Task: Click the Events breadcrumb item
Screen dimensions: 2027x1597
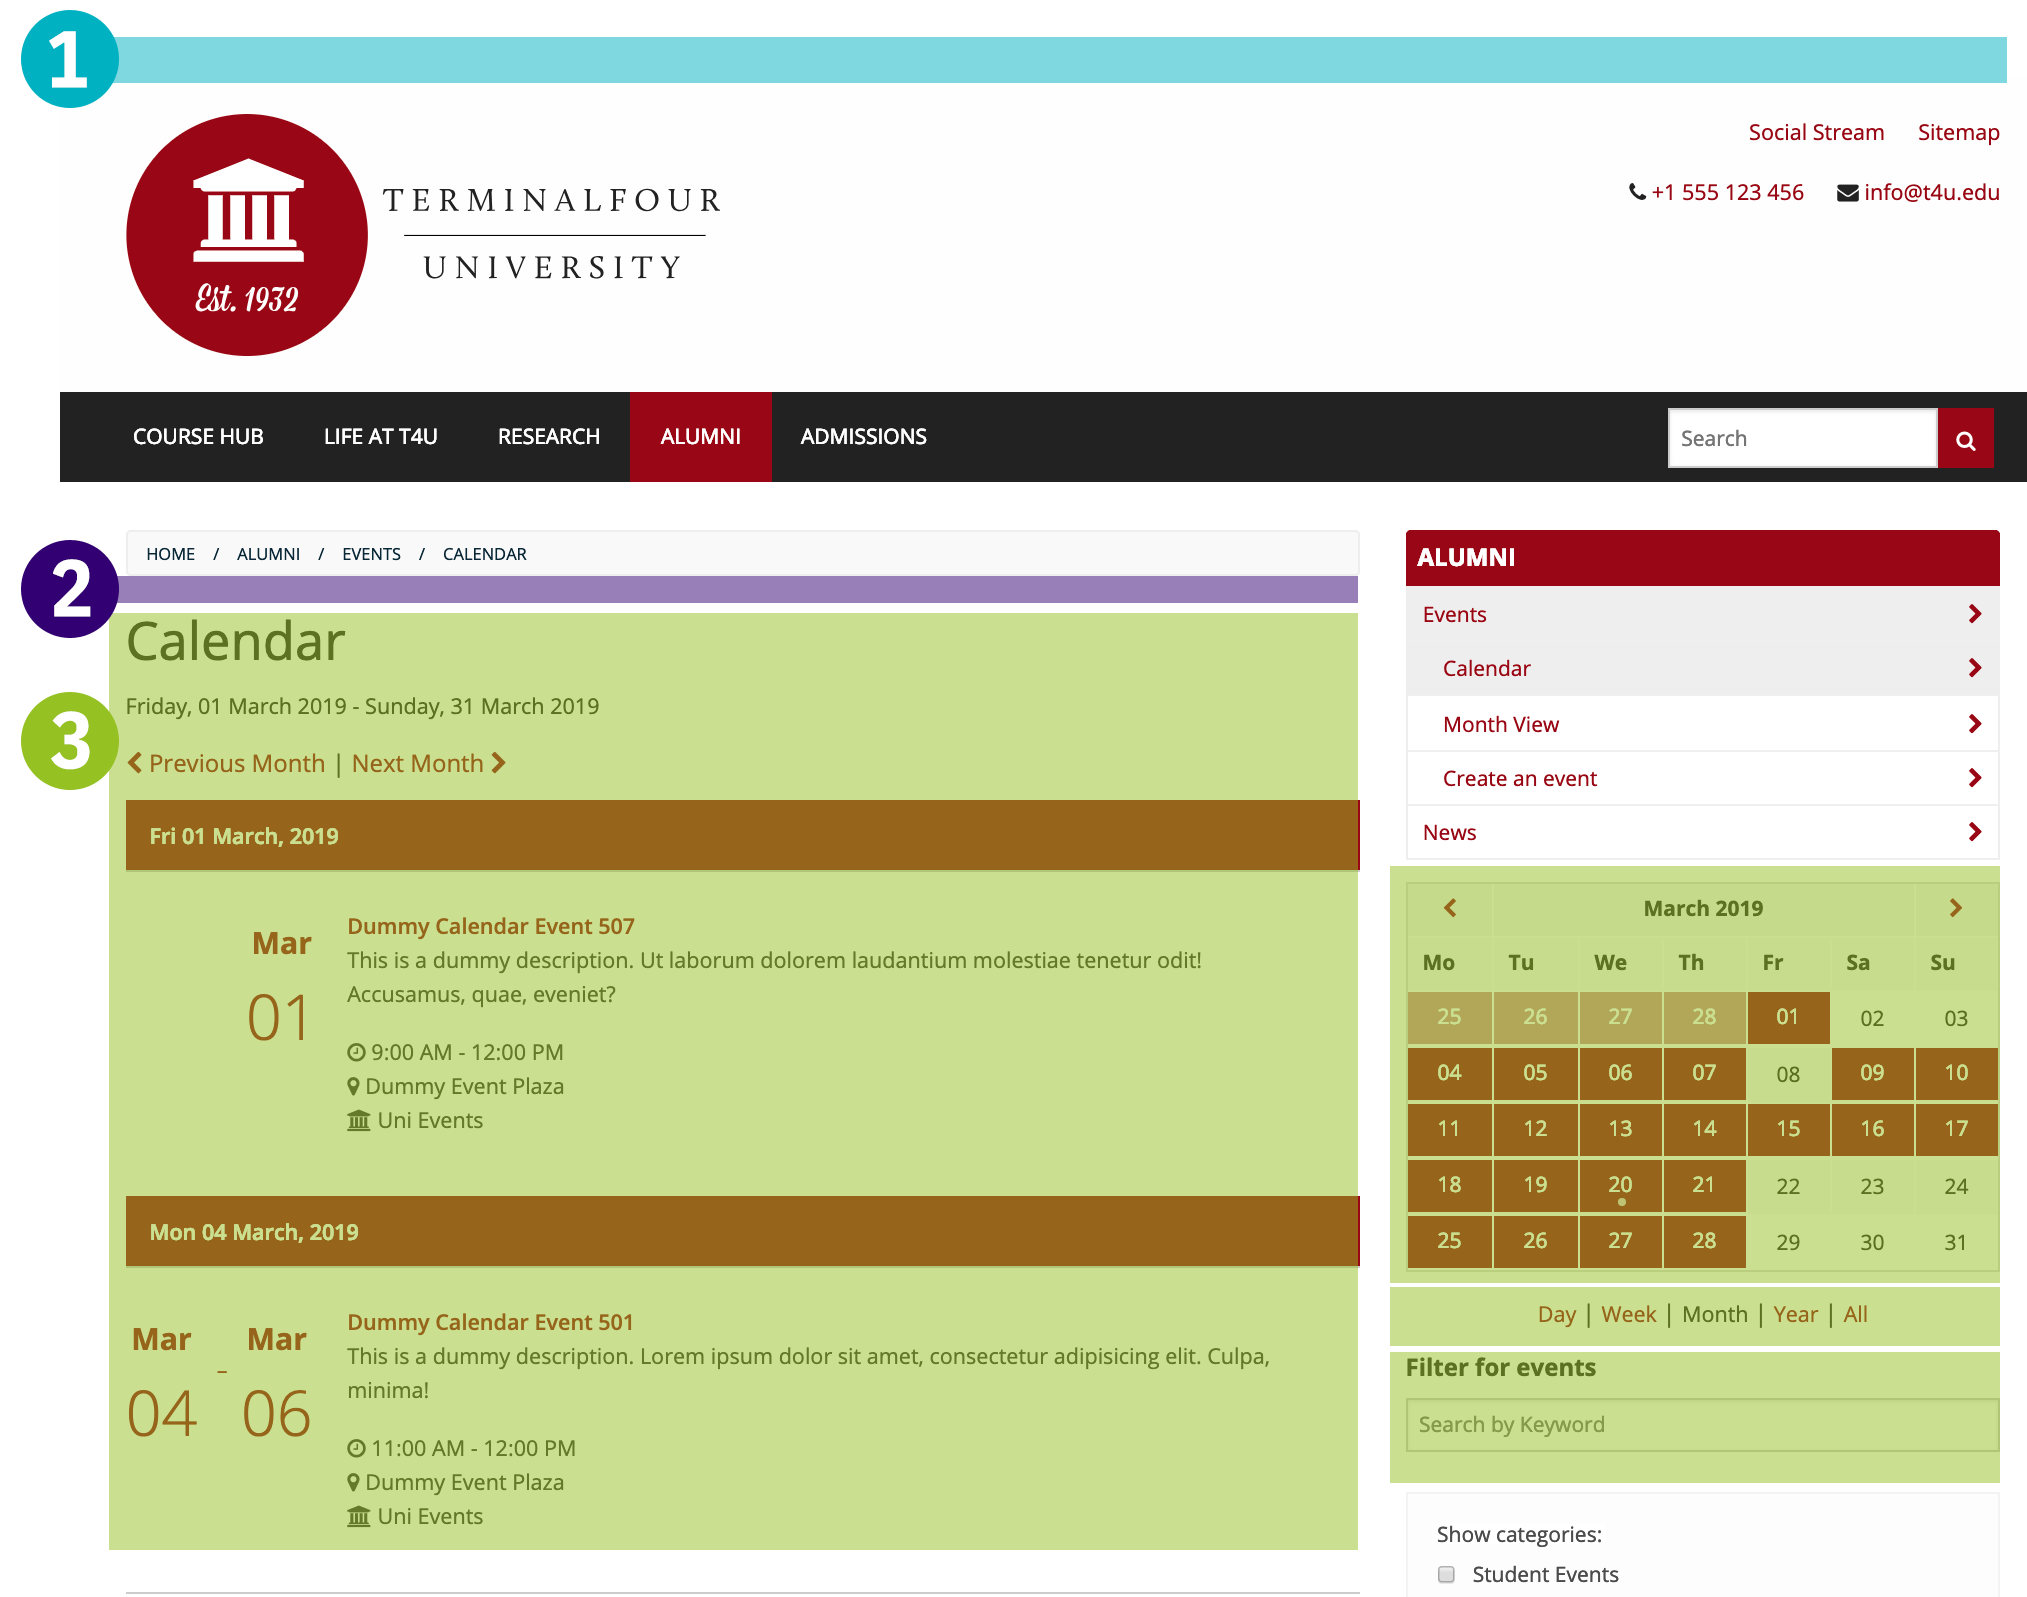Action: 371,554
